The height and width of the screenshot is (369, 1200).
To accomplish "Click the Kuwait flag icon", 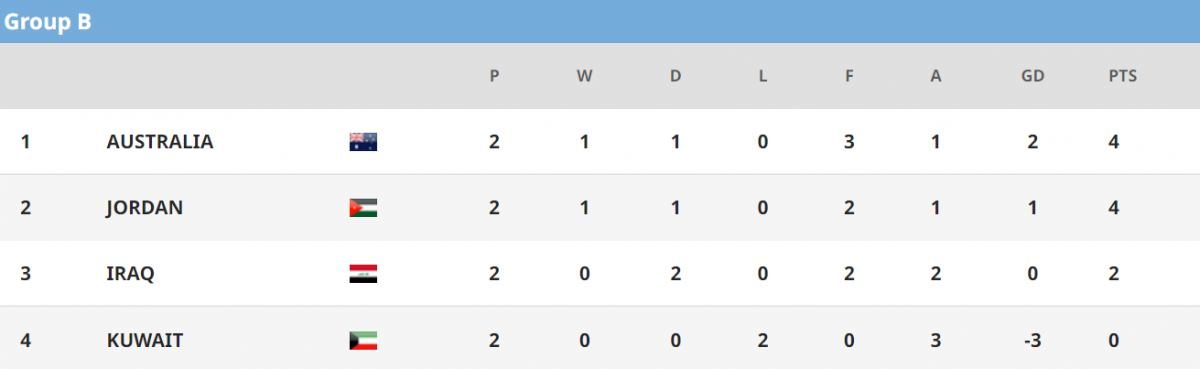I will point(363,340).
